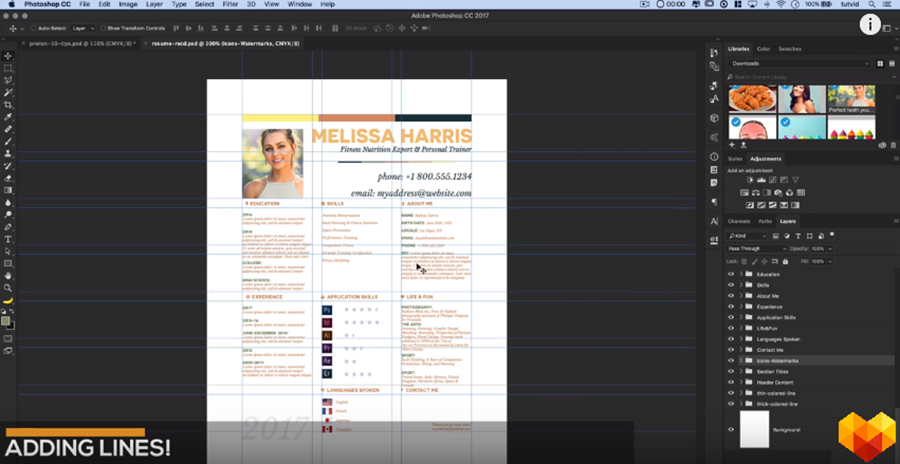The width and height of the screenshot is (900, 464).
Task: Pick the Crop tool
Action: [8, 105]
